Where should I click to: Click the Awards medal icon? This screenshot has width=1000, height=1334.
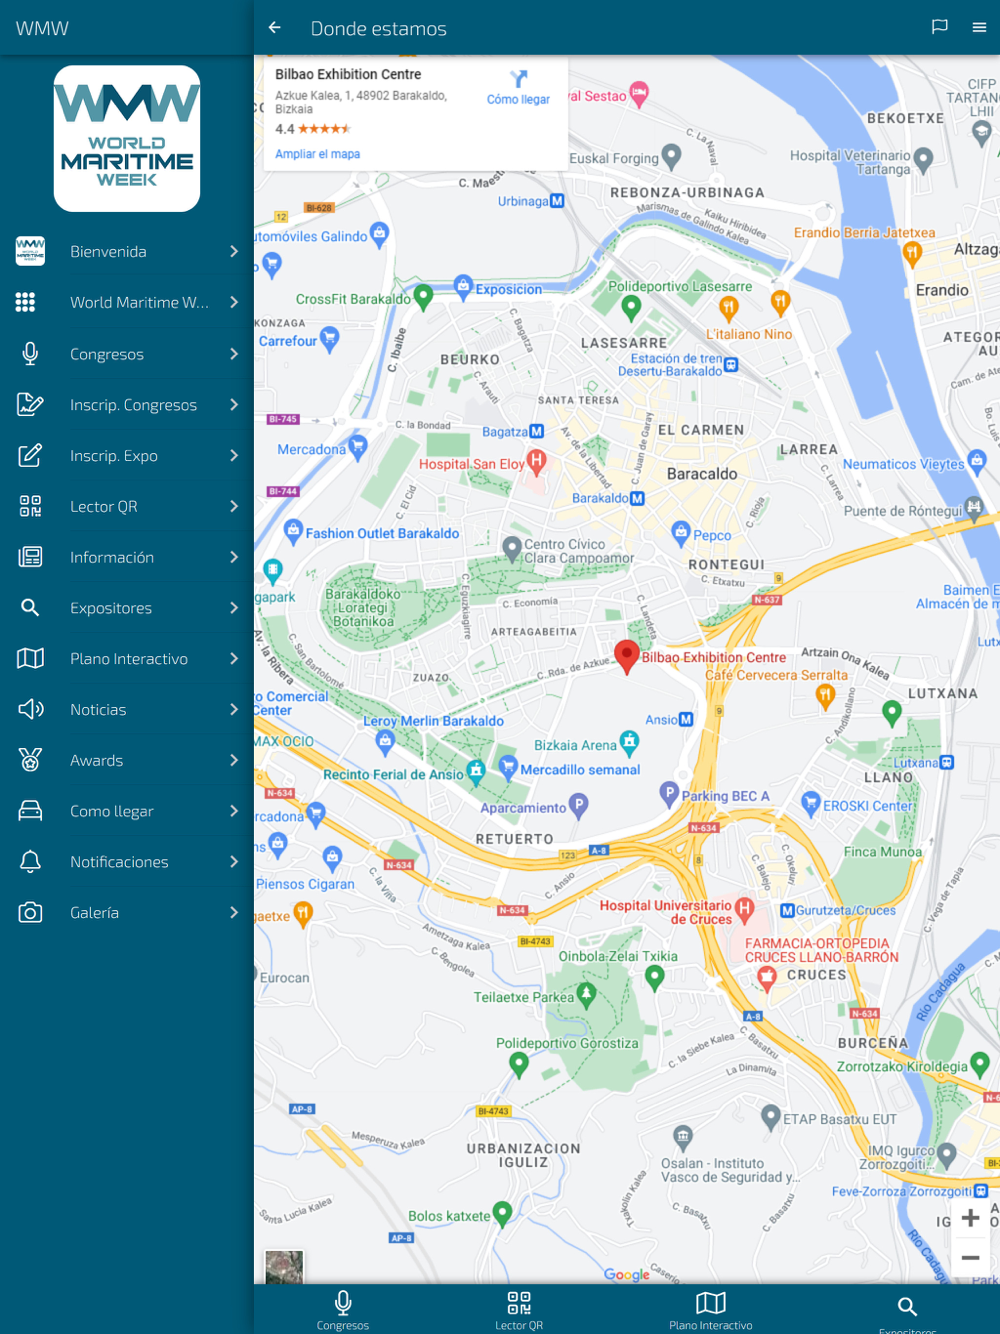click(30, 760)
